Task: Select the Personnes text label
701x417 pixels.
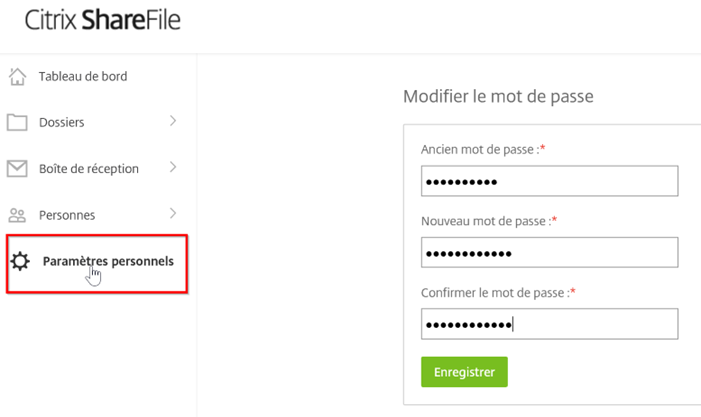Action: pyautogui.click(x=67, y=215)
